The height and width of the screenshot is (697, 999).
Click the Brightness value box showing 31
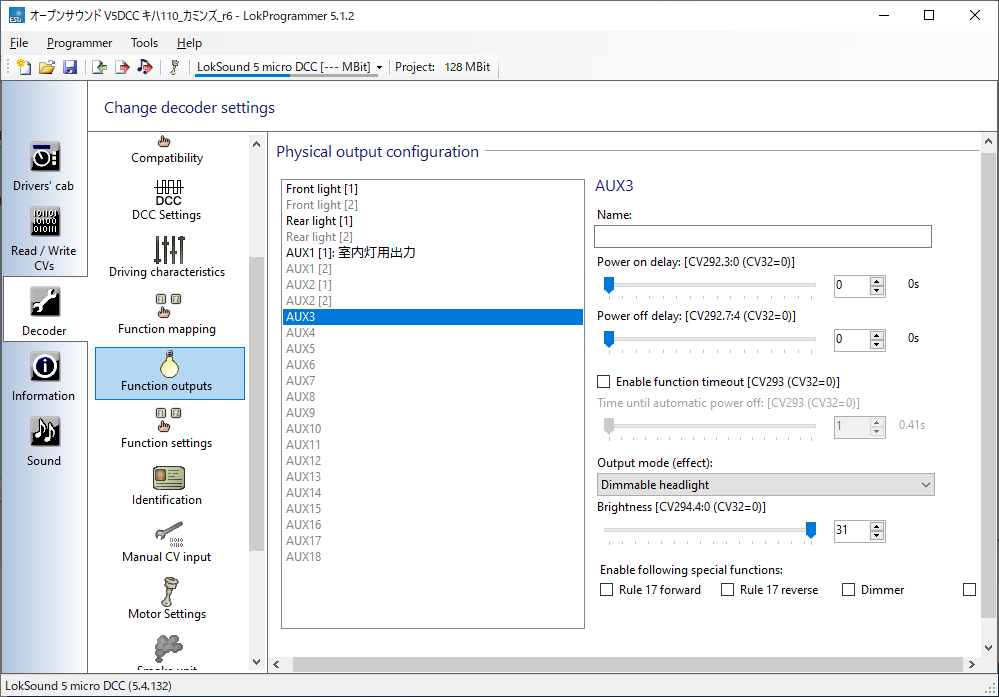point(852,530)
